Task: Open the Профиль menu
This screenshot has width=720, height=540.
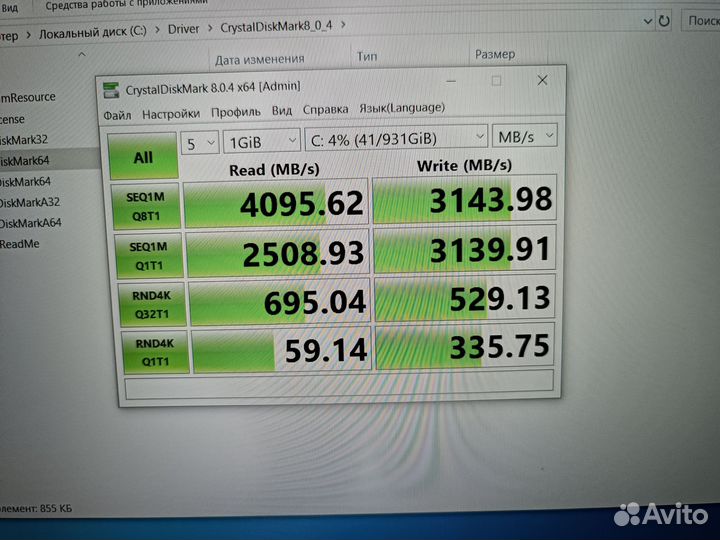Action: click(x=236, y=112)
